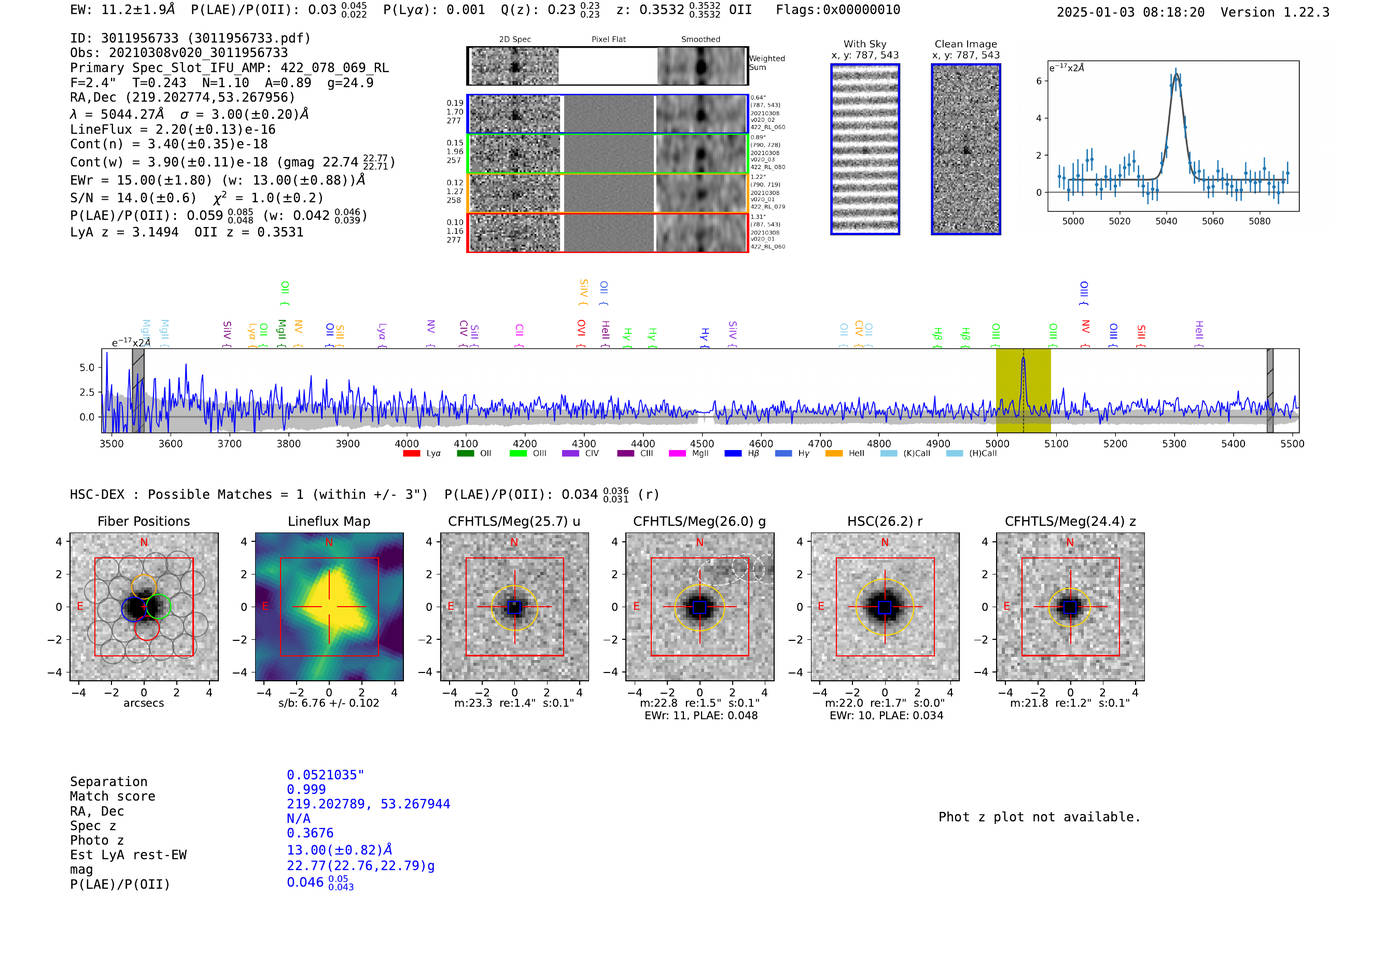Click the gray hatched band near 5460 Å
1400x953 pixels.
[1270, 391]
